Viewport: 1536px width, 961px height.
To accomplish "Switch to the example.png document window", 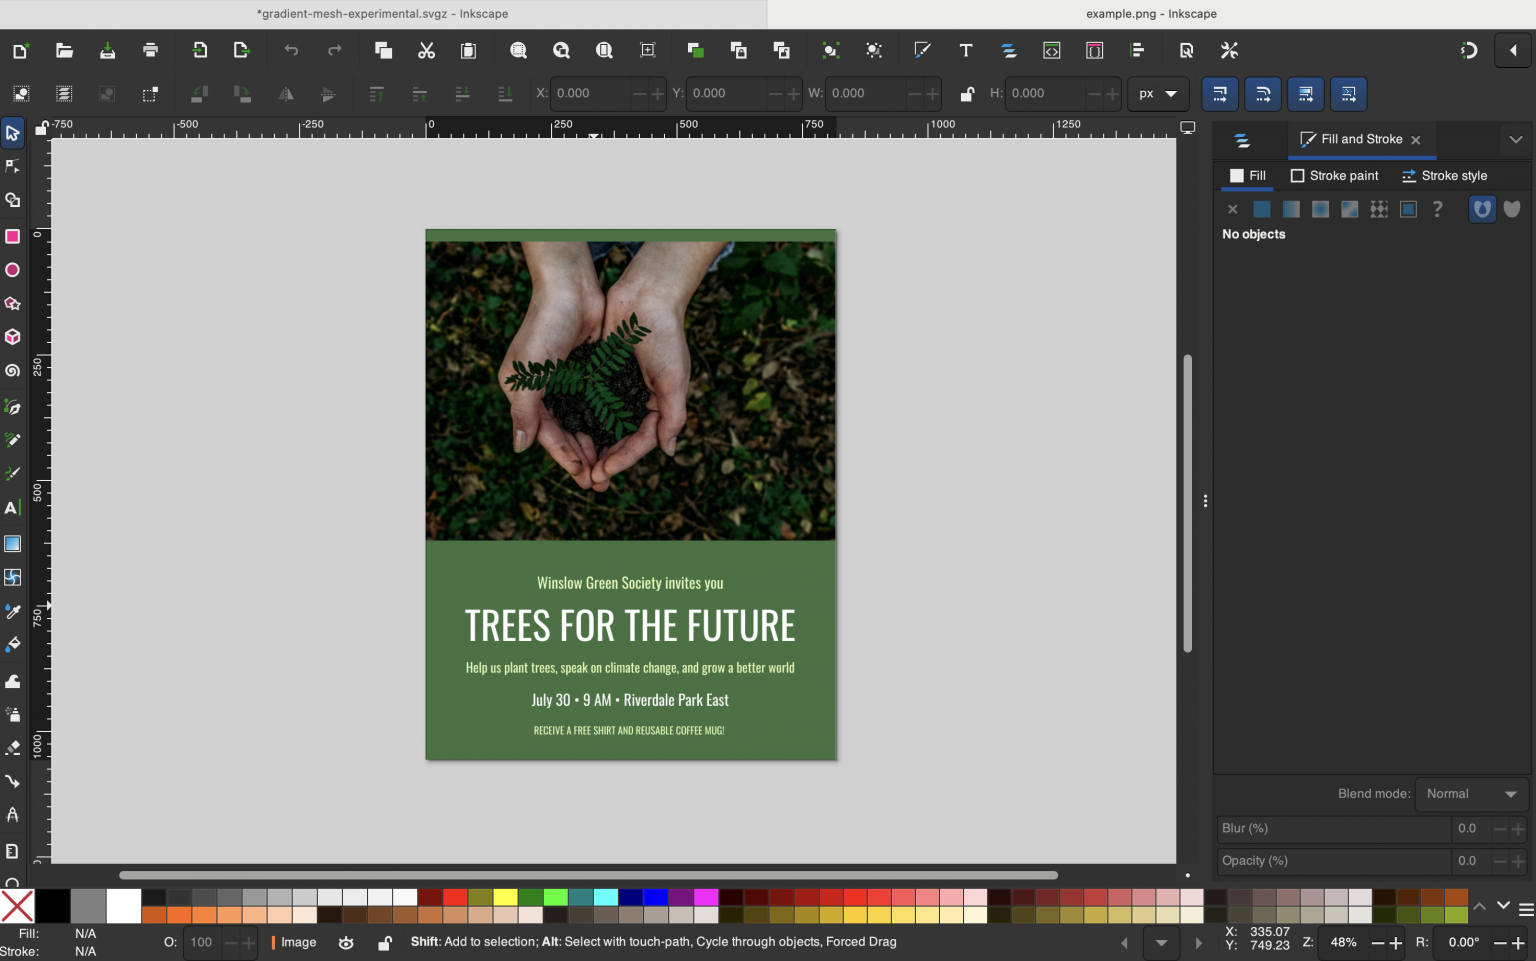I will pos(1150,14).
